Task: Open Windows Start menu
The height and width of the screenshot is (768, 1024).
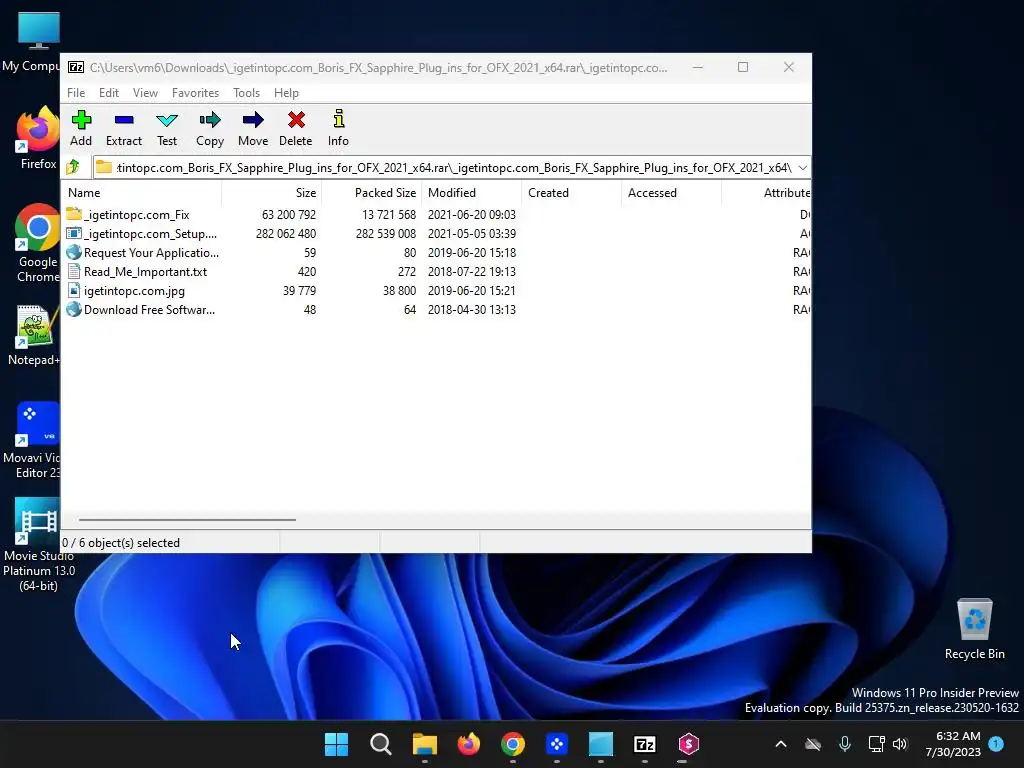Action: coord(336,744)
